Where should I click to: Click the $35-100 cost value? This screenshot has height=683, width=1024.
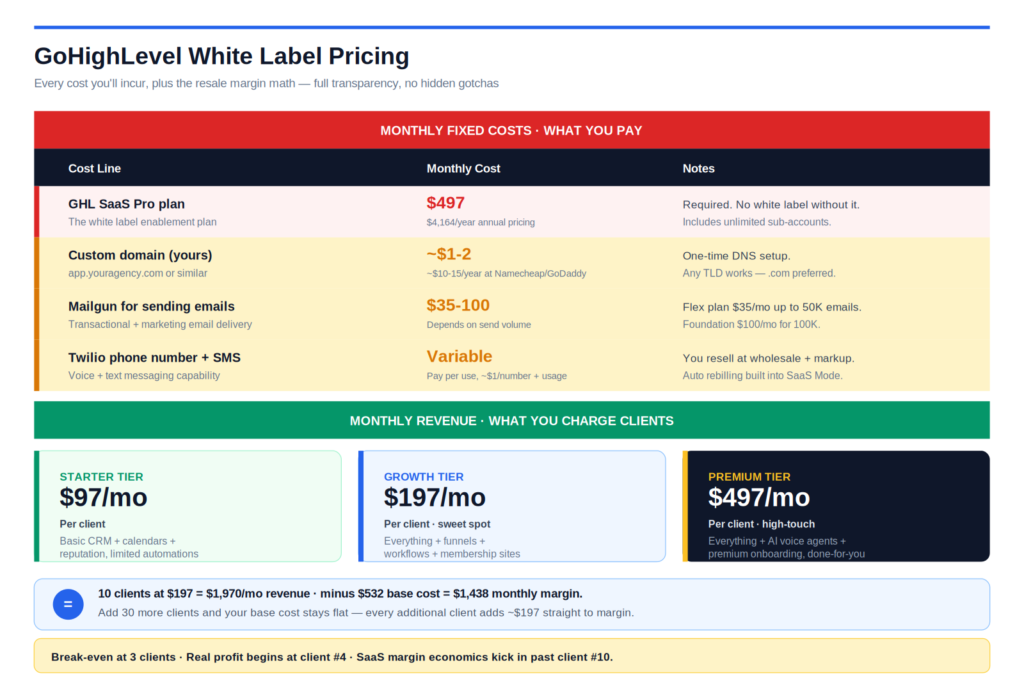point(458,305)
